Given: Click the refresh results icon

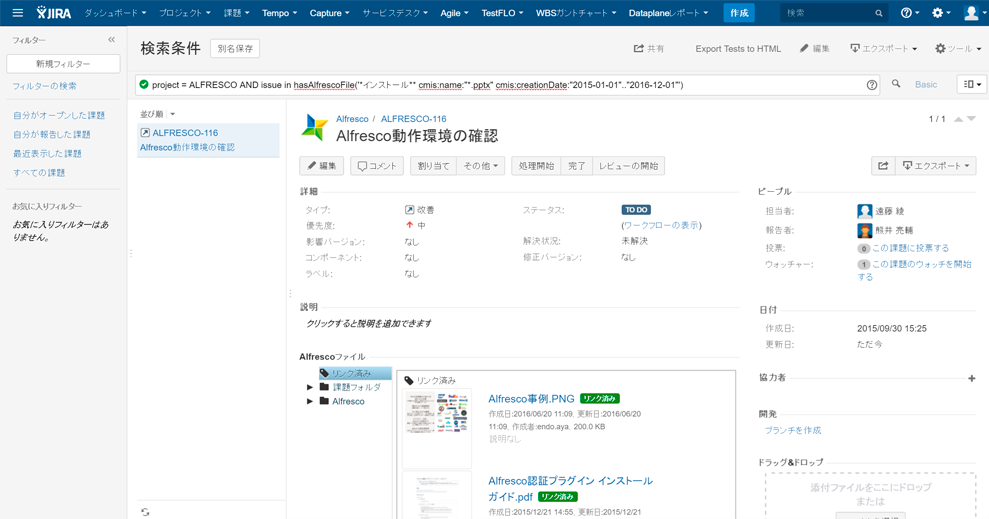Looking at the screenshot, I should [145, 512].
